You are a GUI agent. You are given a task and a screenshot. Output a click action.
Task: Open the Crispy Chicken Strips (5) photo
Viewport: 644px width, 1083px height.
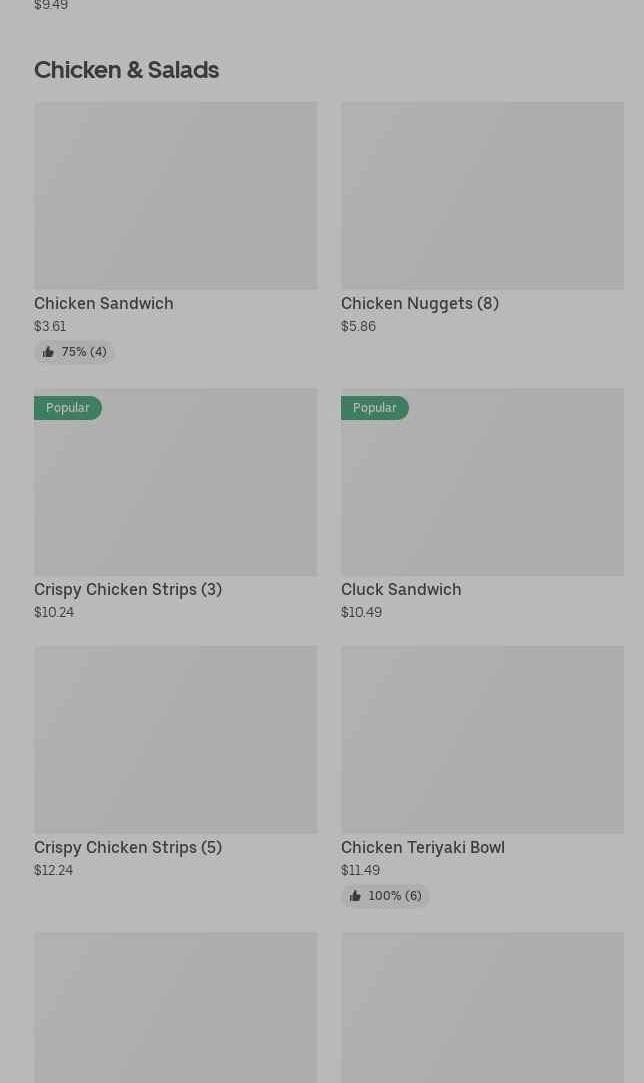point(176,739)
